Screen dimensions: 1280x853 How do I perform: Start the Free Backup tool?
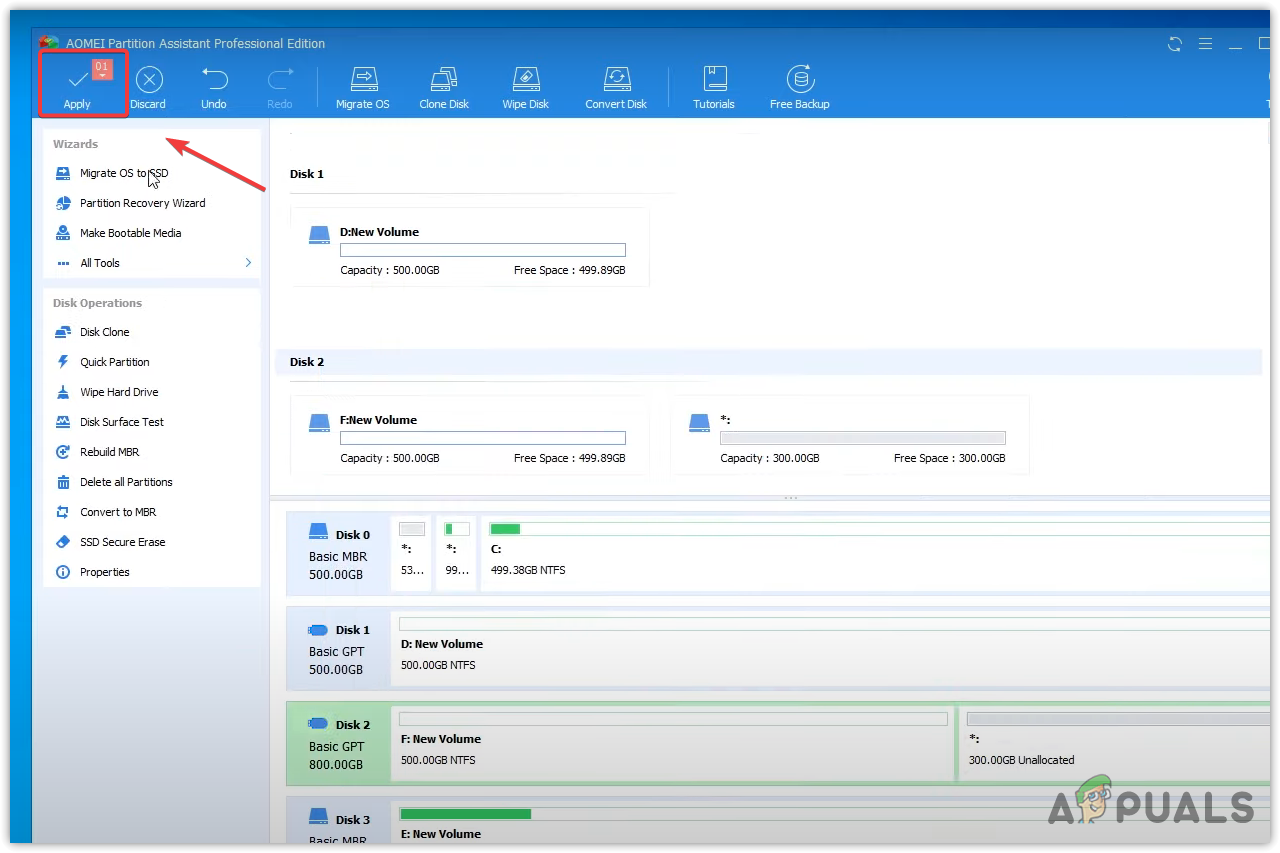tap(799, 86)
